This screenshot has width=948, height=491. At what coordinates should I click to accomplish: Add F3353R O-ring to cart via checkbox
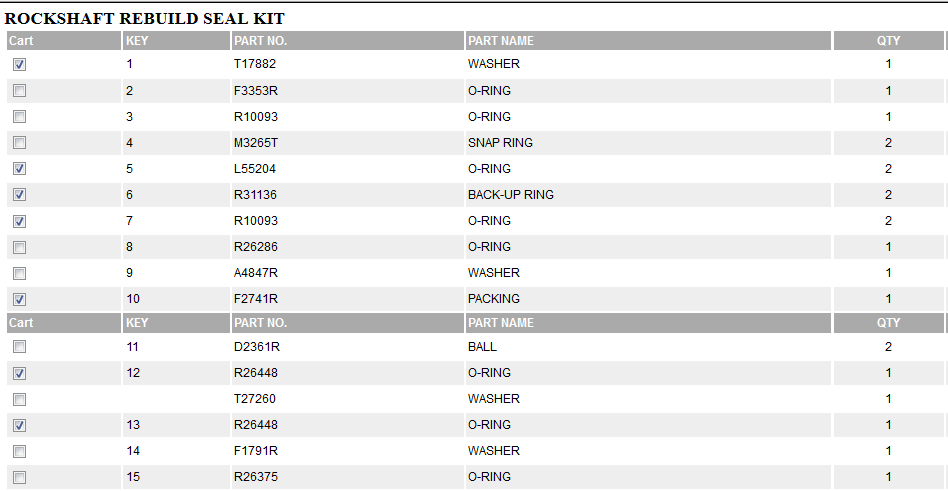[x=20, y=91]
